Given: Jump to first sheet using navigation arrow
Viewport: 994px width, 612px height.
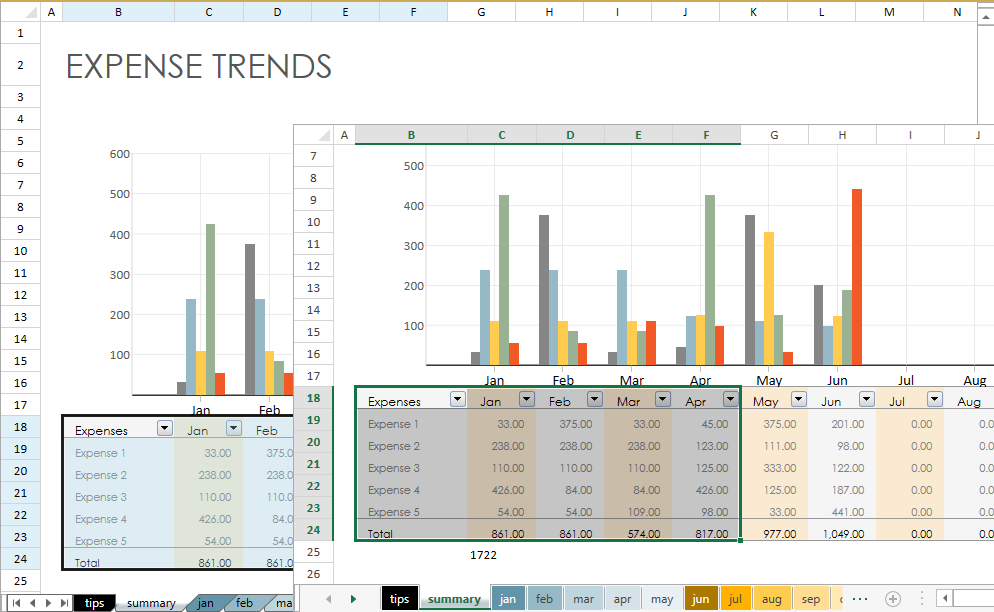Looking at the screenshot, I should [15, 603].
